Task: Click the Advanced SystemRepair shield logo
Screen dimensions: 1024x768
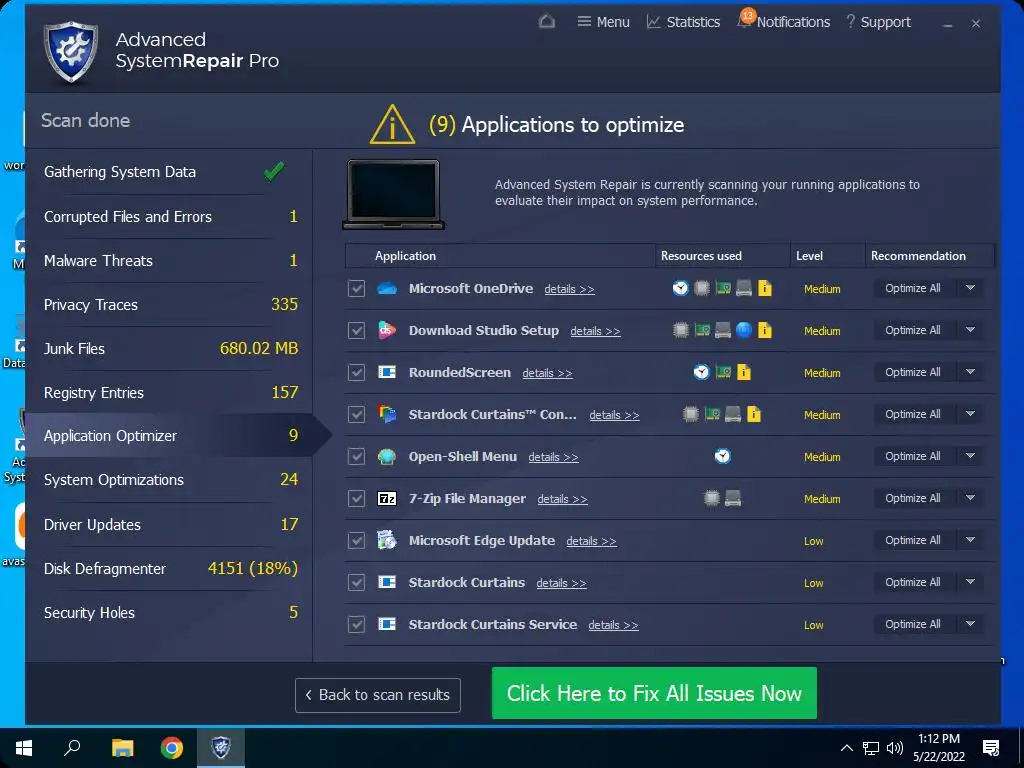Action: click(x=71, y=52)
